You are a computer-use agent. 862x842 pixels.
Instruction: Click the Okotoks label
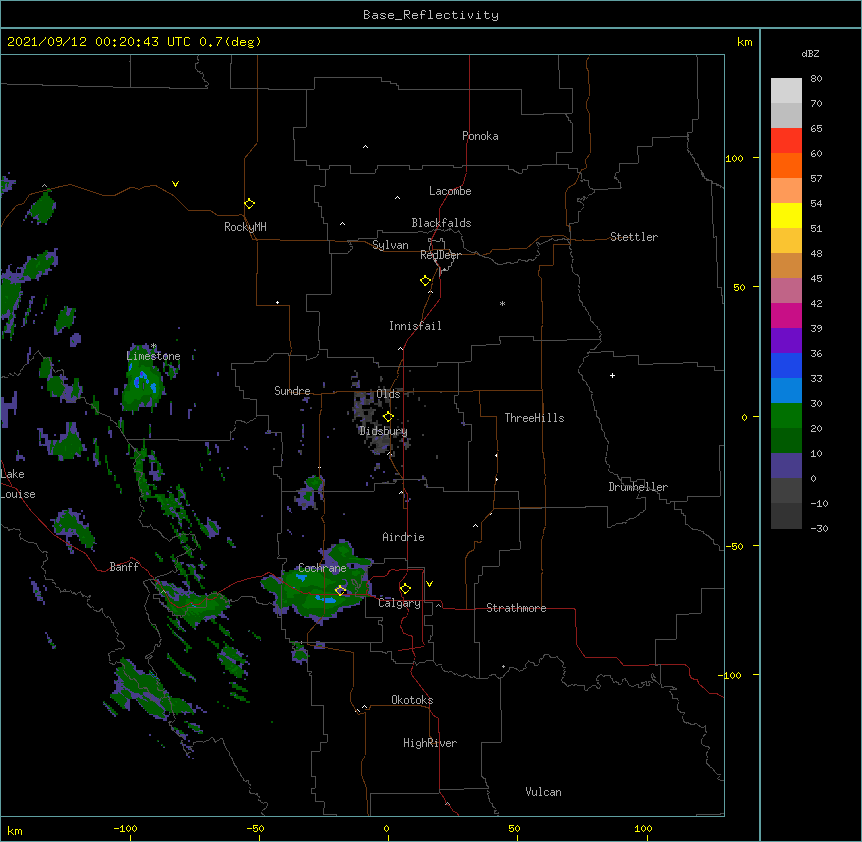click(x=412, y=700)
